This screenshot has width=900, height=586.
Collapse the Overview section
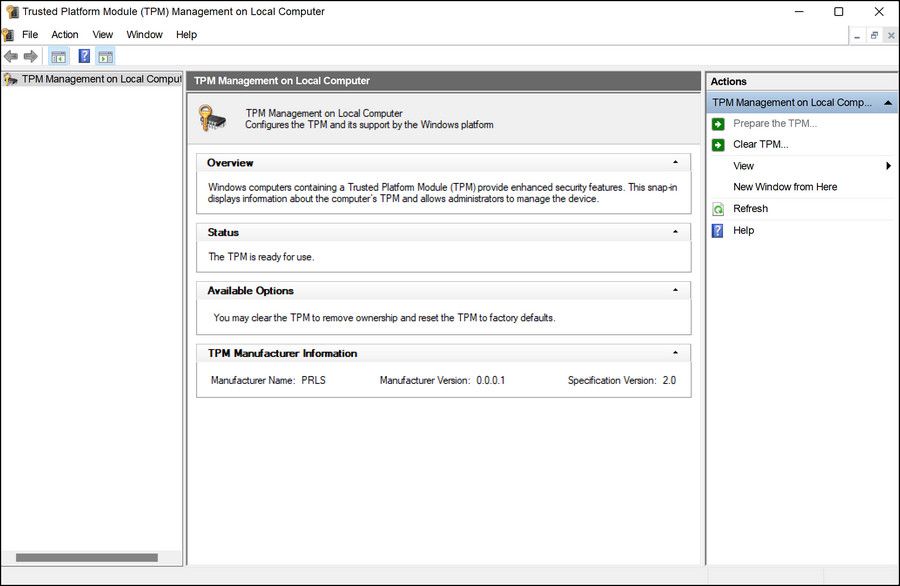[x=675, y=162]
